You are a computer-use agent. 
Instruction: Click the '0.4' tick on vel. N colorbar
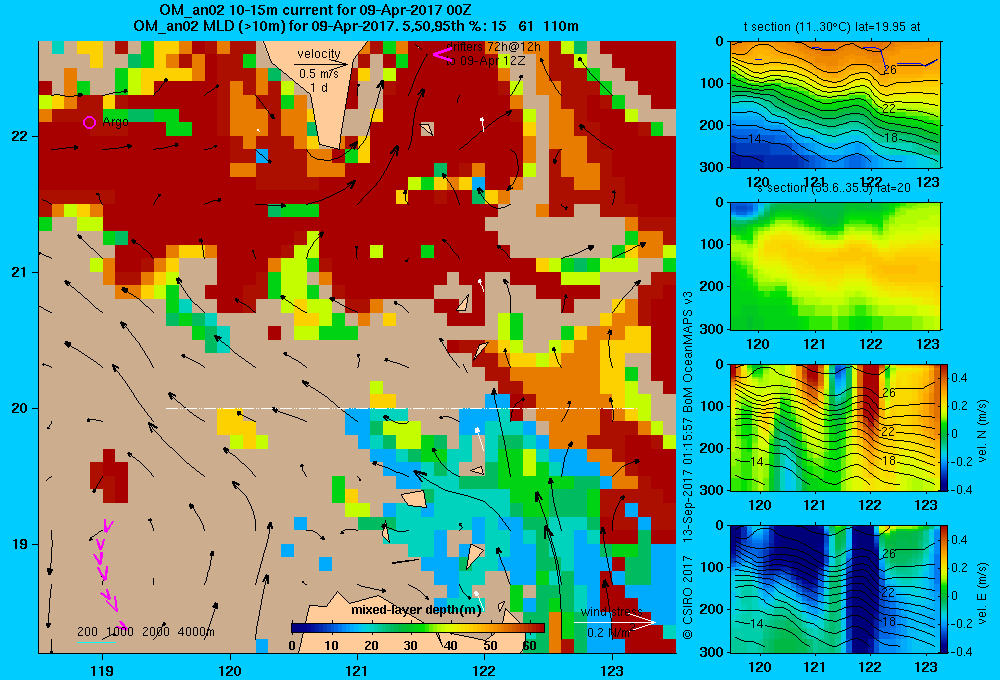coord(959,378)
